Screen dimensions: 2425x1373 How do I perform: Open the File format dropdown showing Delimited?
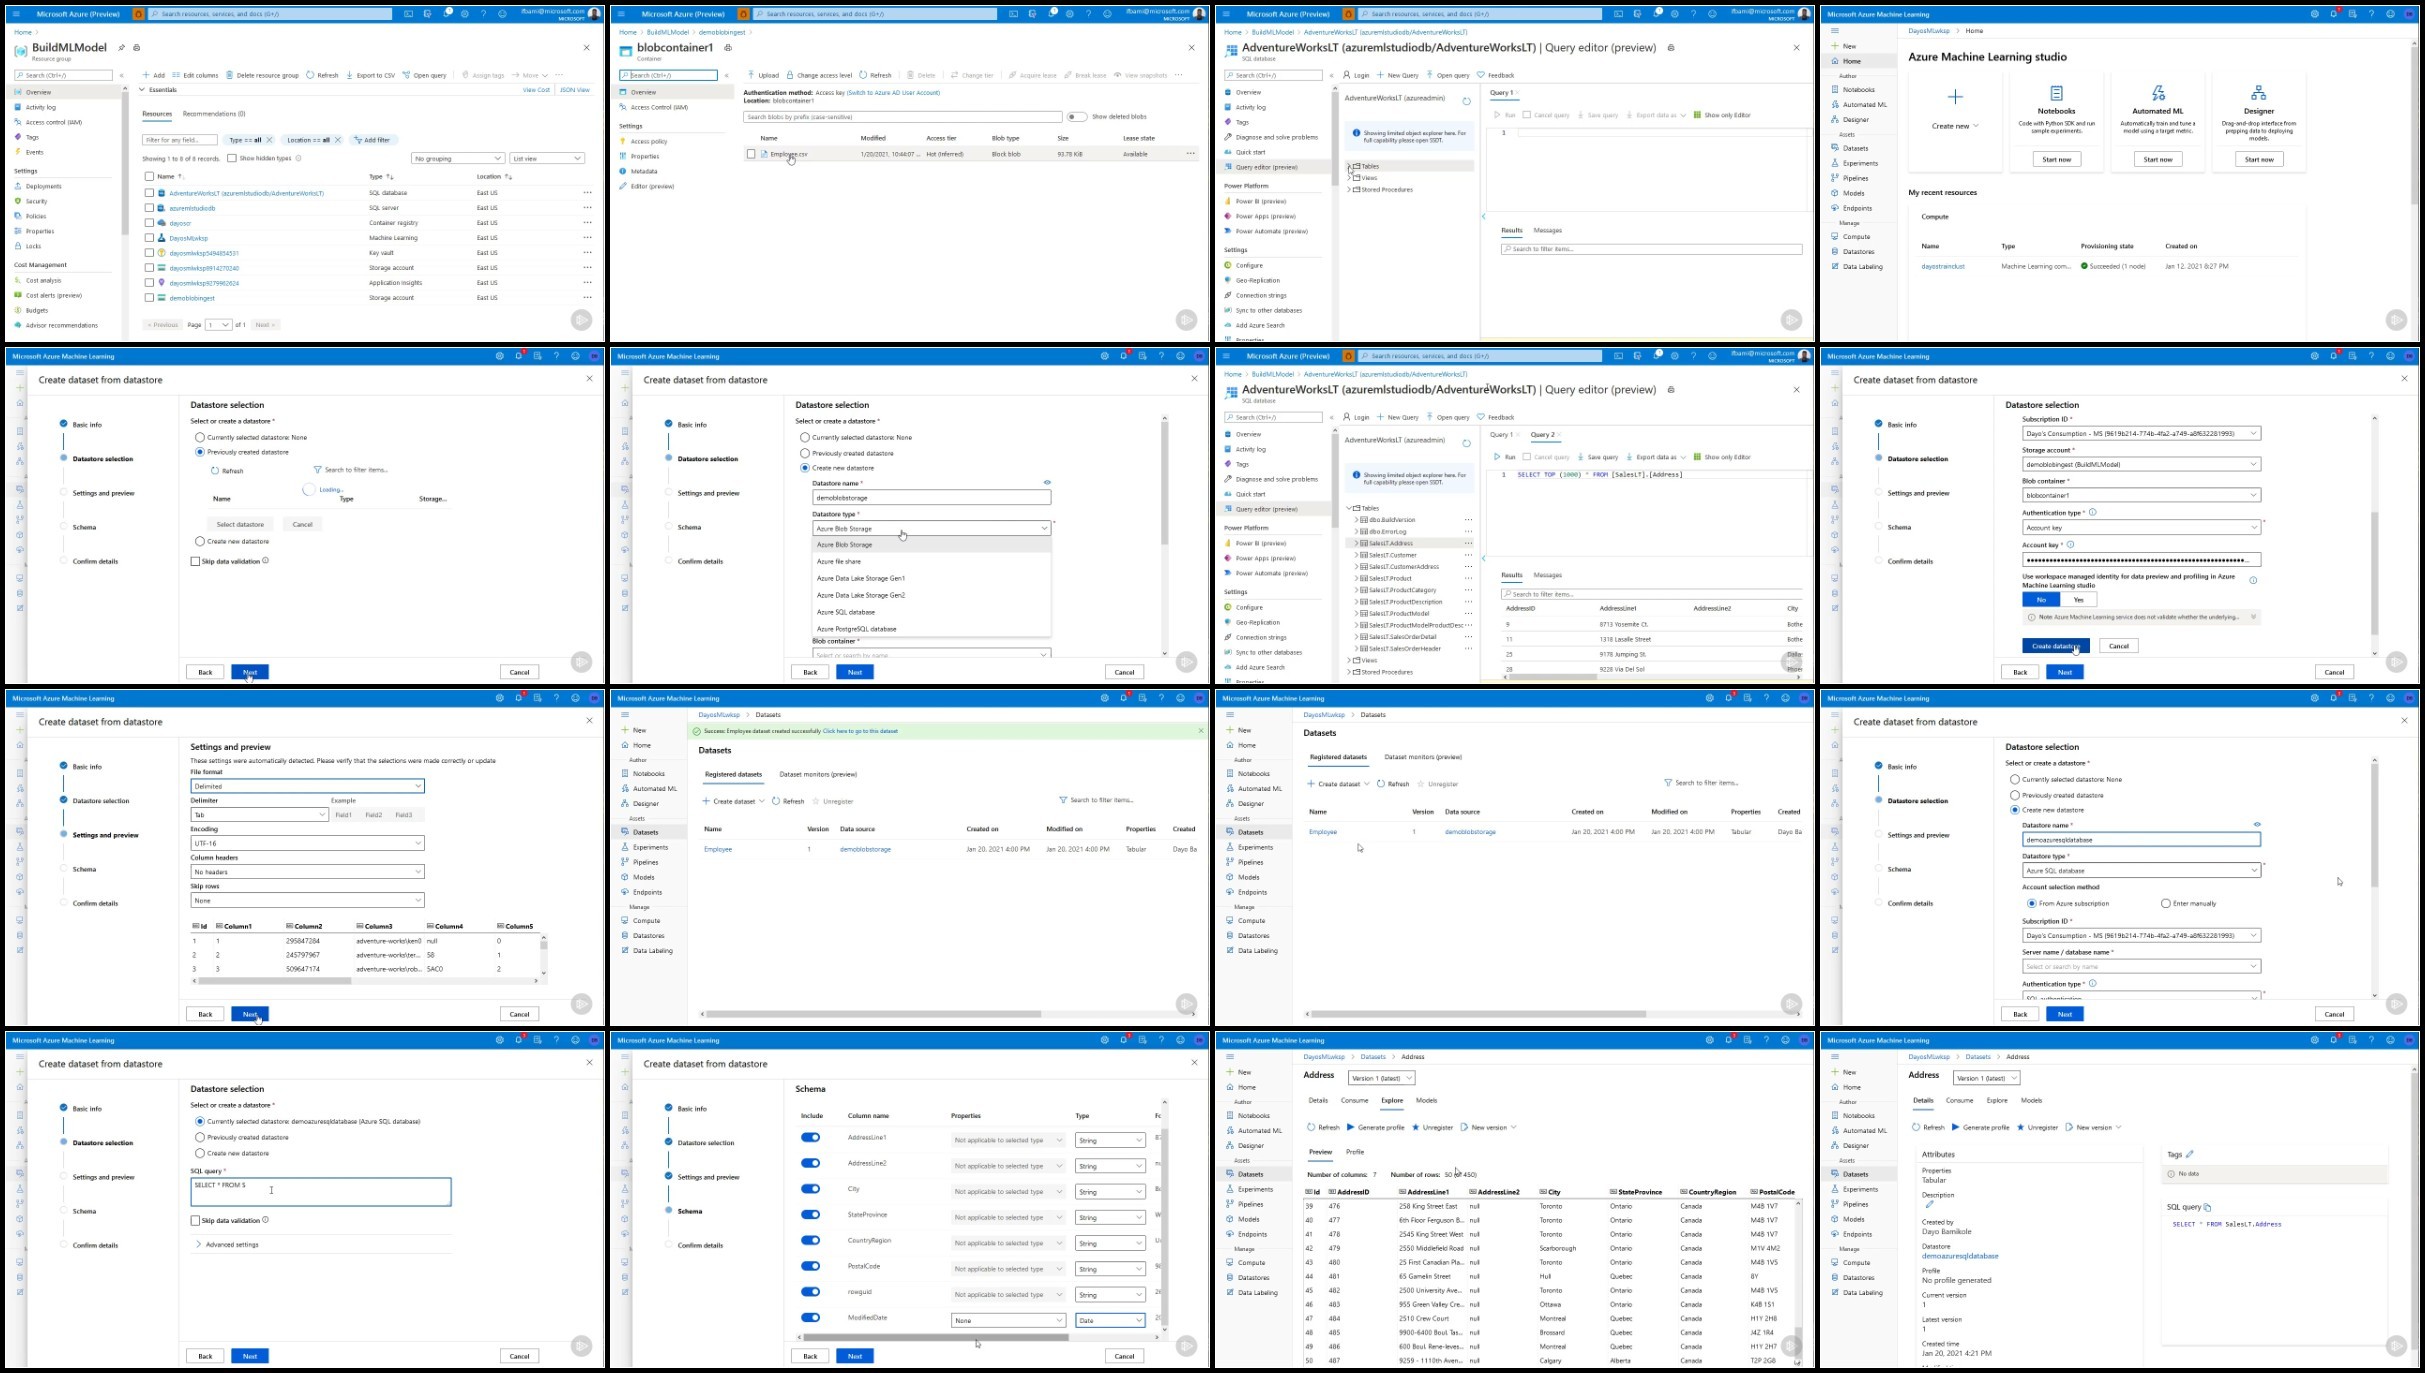(307, 786)
